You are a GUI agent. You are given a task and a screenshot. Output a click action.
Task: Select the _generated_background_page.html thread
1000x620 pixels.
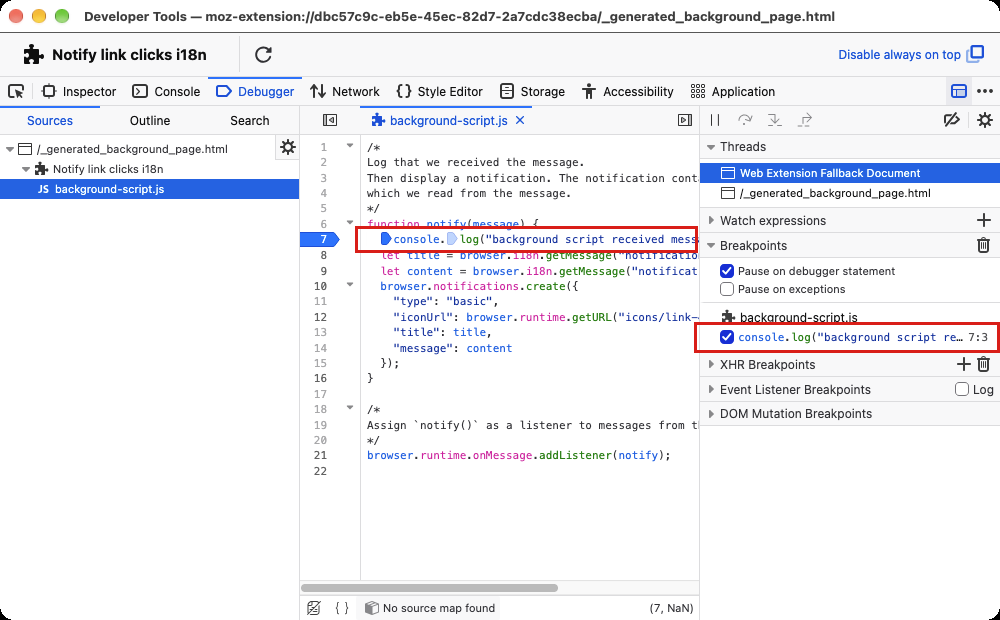850,193
